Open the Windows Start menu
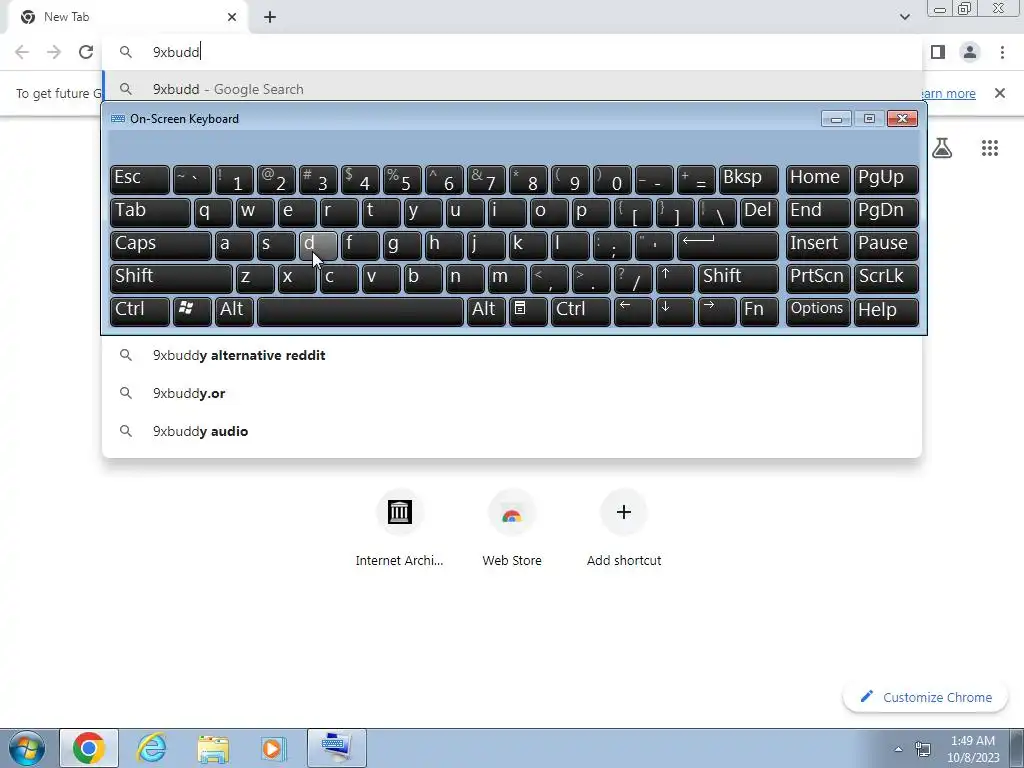Image resolution: width=1024 pixels, height=768 pixels. (27, 748)
